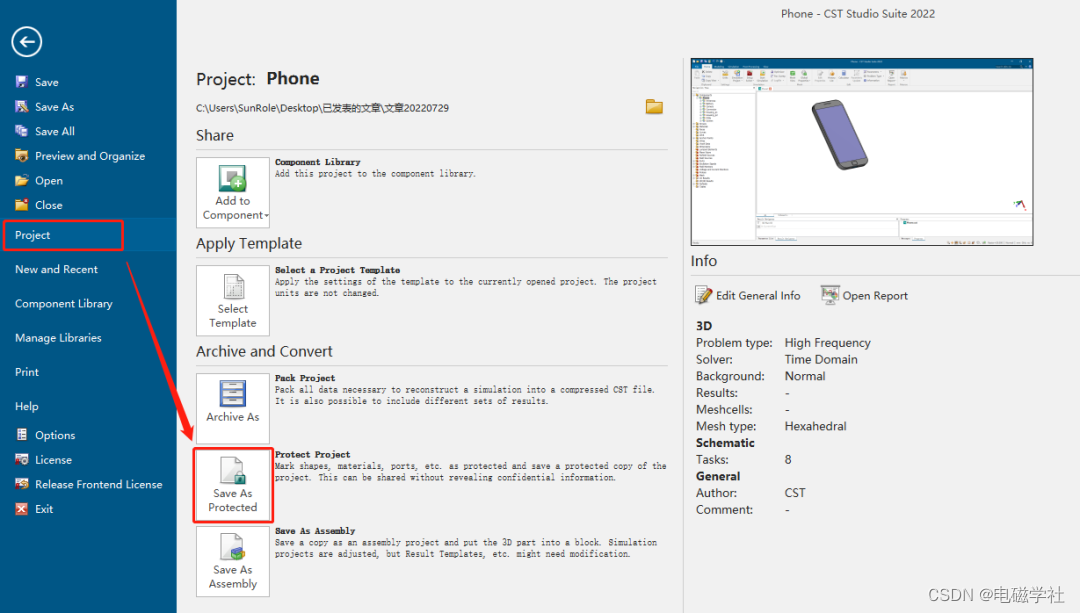The width and height of the screenshot is (1080, 613).
Task: Click the Save As Protected button
Action: [x=233, y=486]
